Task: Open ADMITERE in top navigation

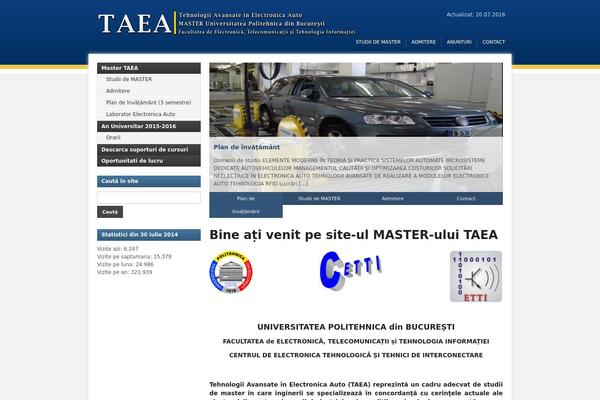Action: pyautogui.click(x=423, y=42)
